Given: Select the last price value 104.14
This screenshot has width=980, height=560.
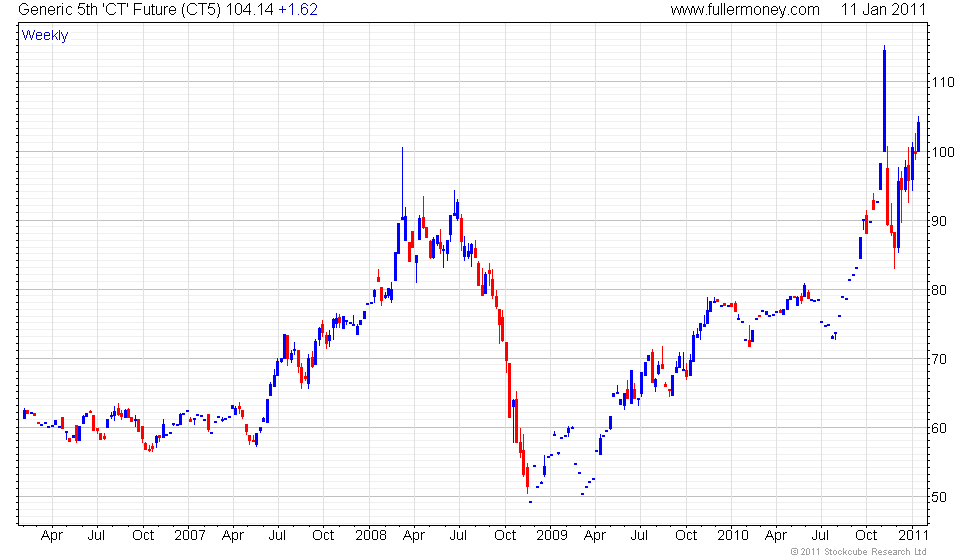Looking at the screenshot, I should (x=249, y=9).
